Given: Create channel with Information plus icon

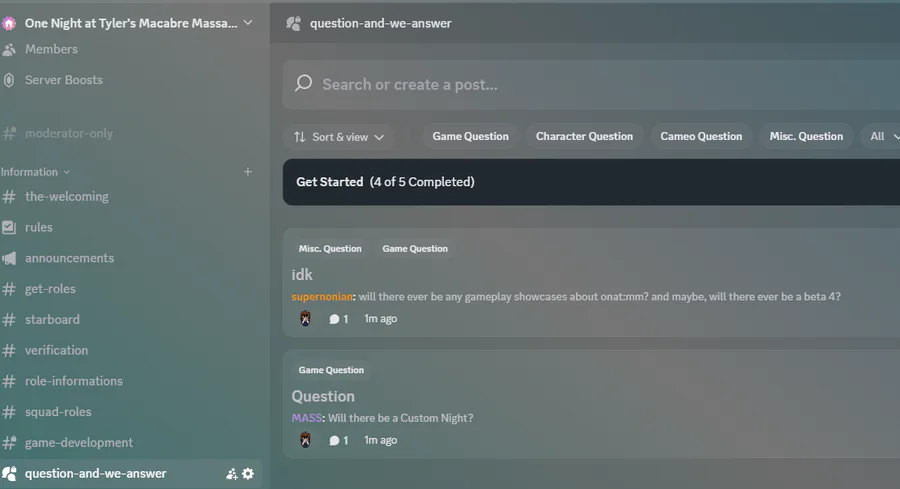Looking at the screenshot, I should [248, 172].
